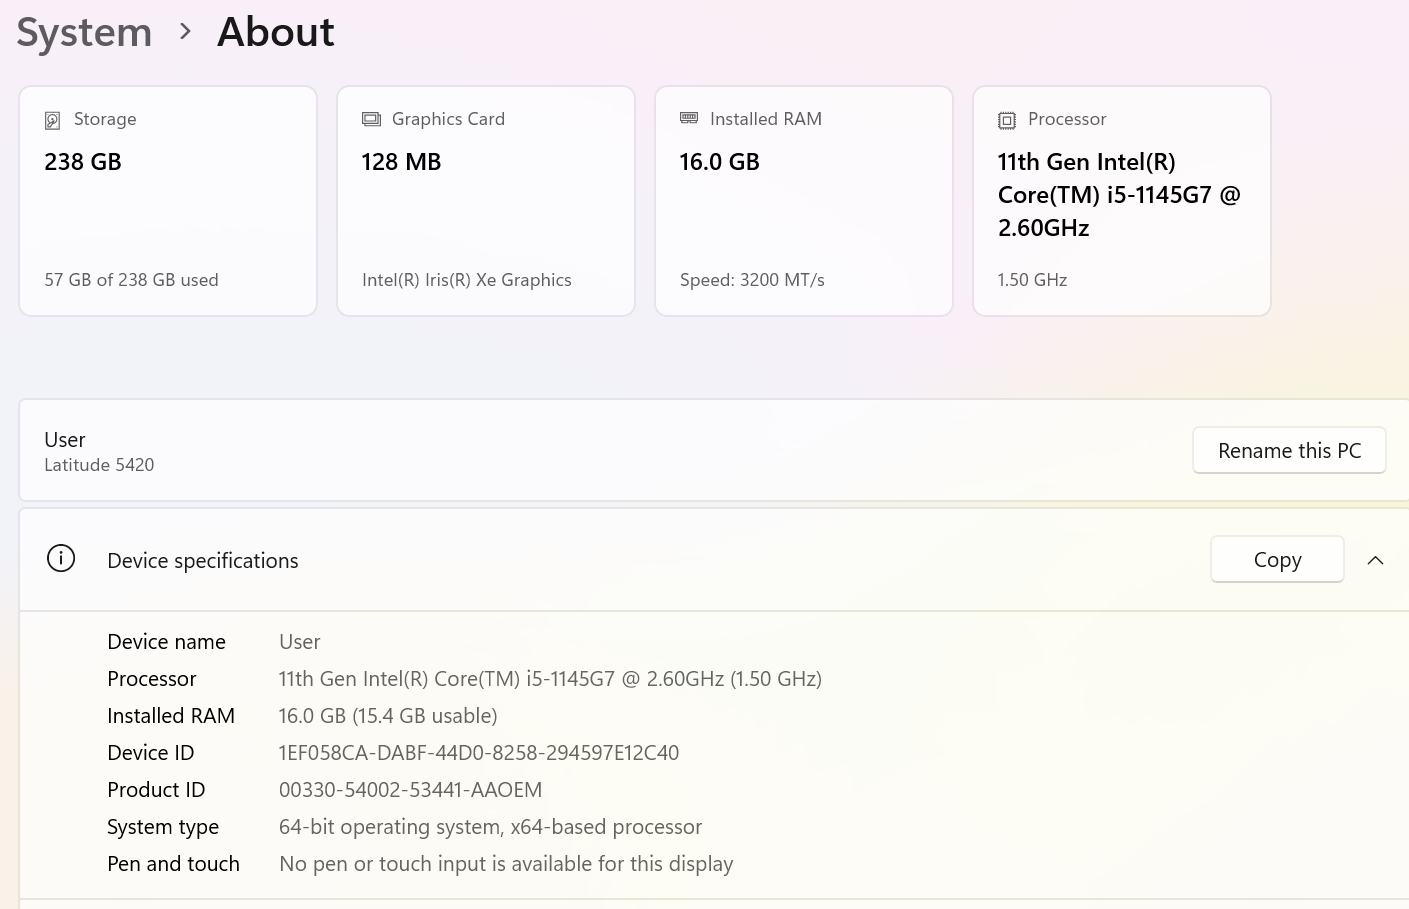Collapse the Device specifications section
This screenshot has height=909, width=1409.
tap(1375, 560)
